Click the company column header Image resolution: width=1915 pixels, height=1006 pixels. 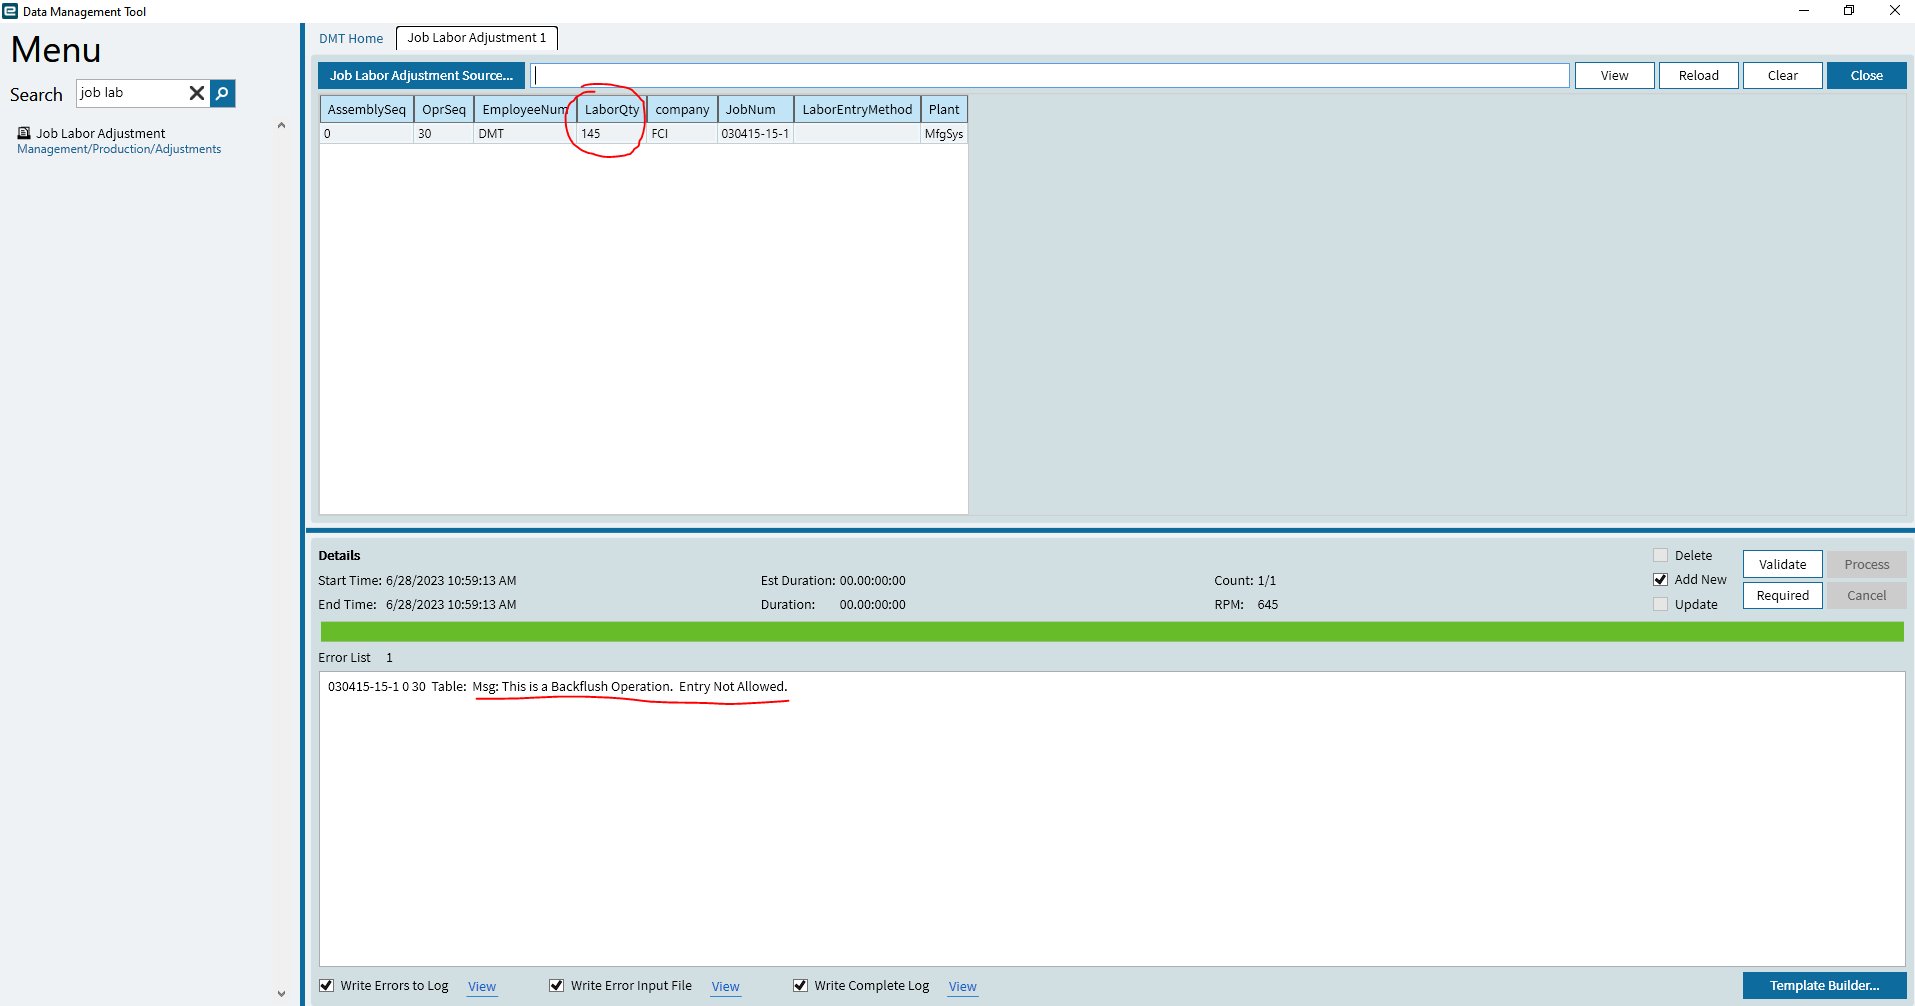pos(682,109)
